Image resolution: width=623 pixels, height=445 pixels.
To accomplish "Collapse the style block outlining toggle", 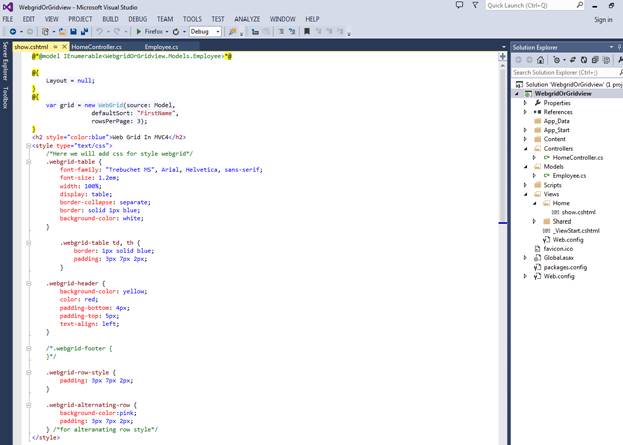I will coord(28,145).
